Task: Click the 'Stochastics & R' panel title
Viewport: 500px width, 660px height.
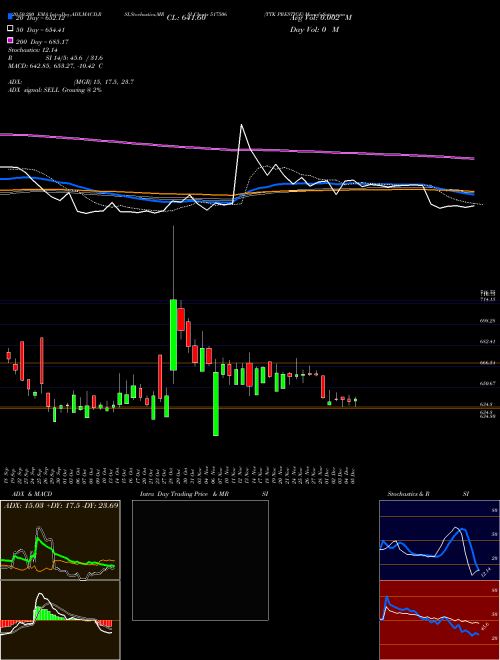Action: point(408,494)
